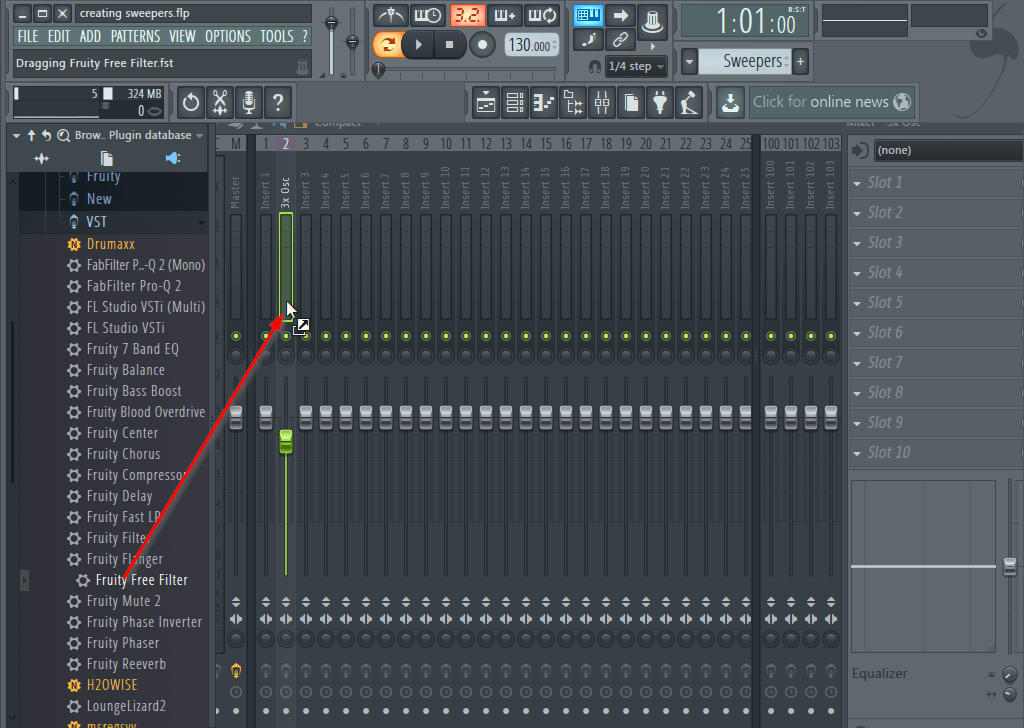Toggle the 3.2 countdown before recording
Viewport: 1024px width, 728px height.
click(x=467, y=15)
